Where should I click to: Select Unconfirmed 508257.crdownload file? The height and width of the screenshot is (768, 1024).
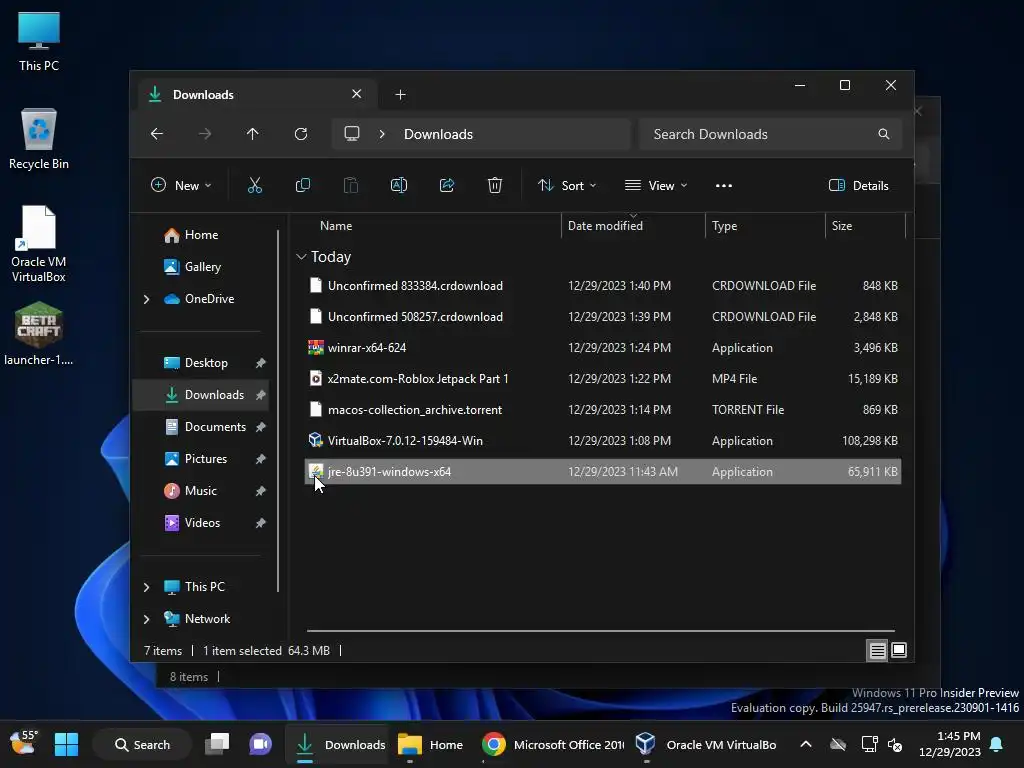point(603,317)
